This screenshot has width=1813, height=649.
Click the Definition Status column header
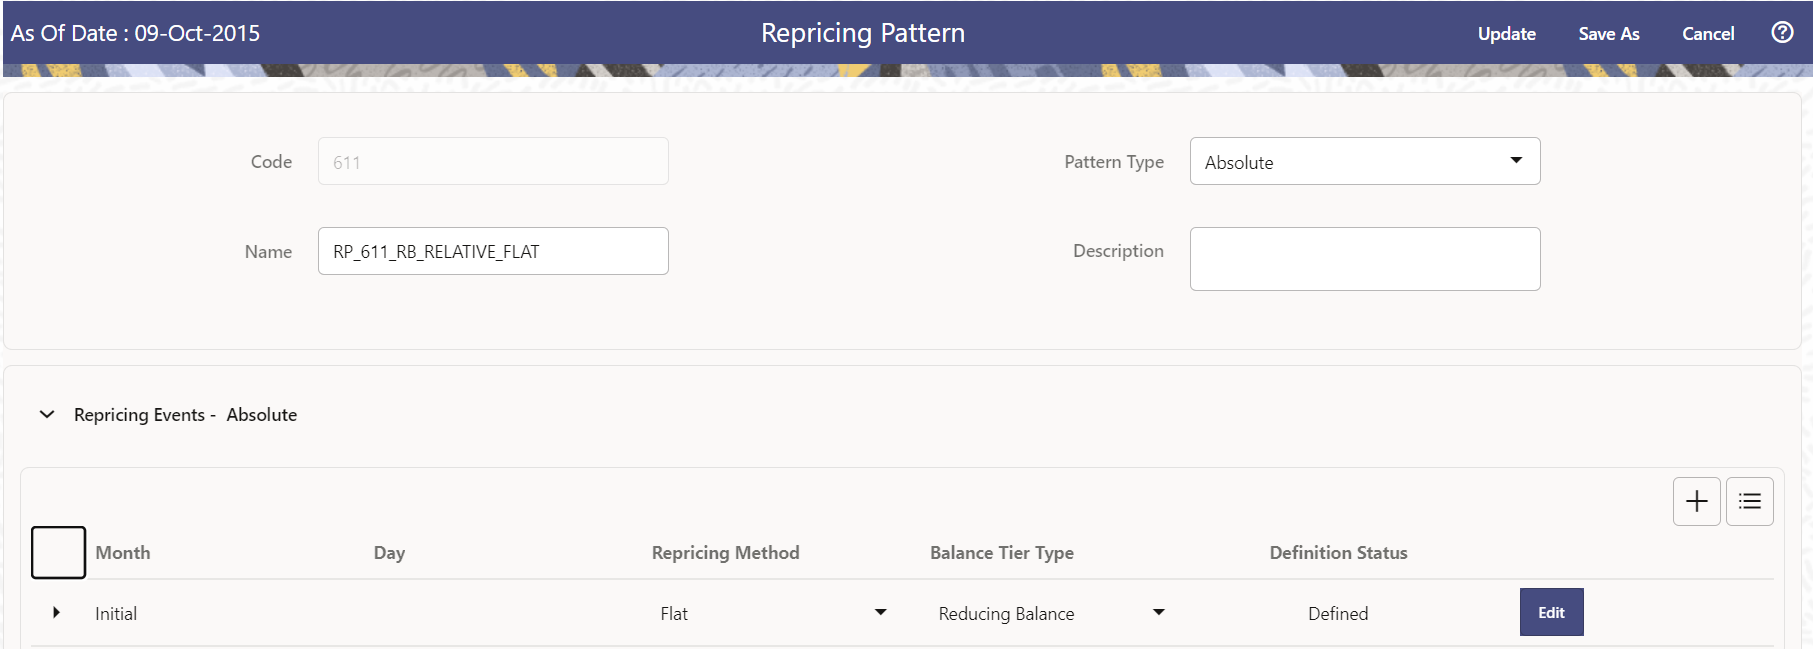1338,553
